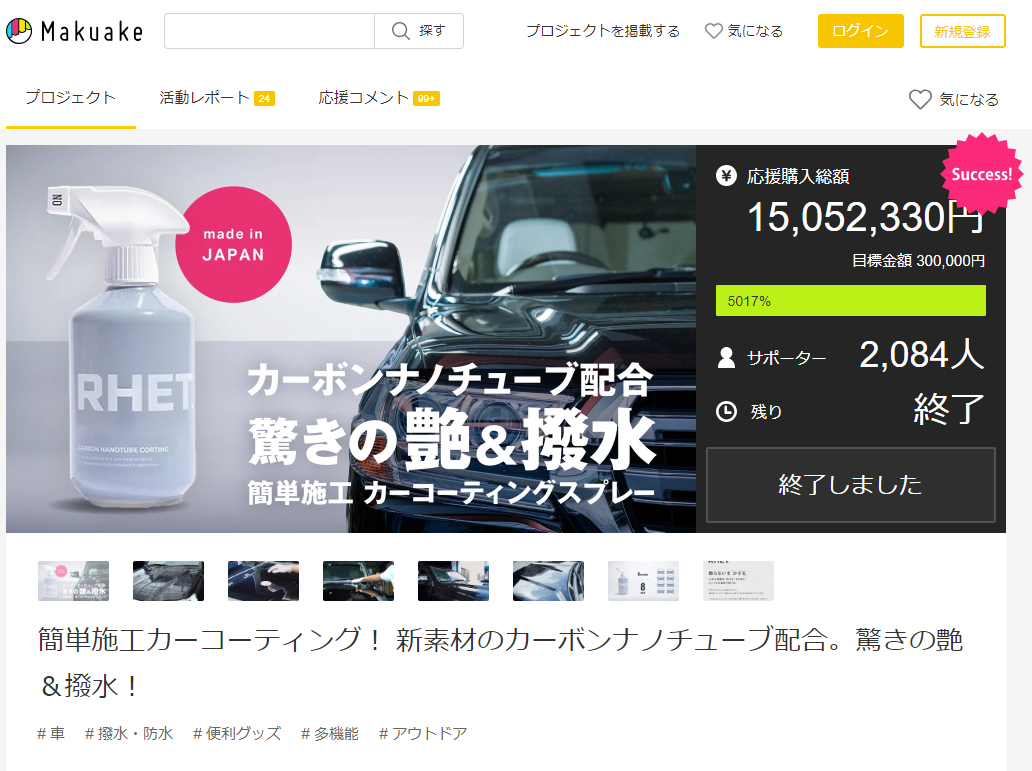
Task: Click the yen icon beside 応援購入総額
Action: point(726,176)
